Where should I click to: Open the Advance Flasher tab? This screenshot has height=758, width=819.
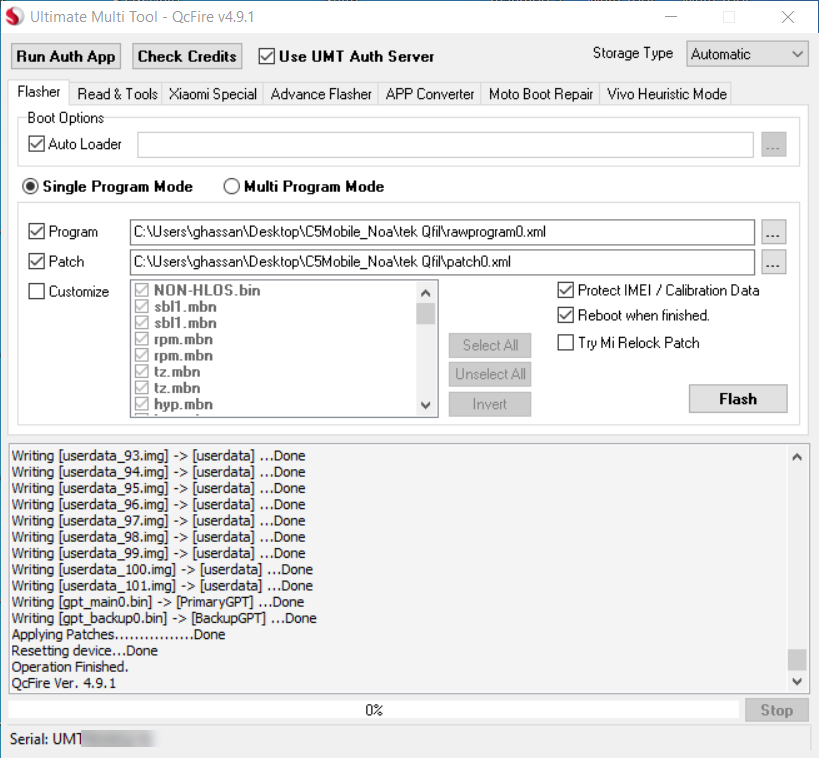pos(321,94)
